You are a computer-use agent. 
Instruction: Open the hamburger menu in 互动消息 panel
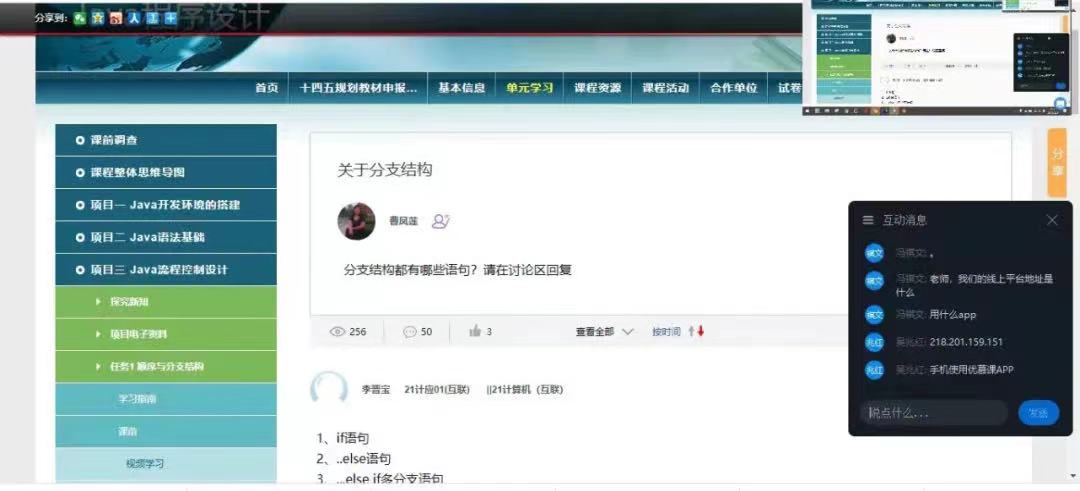[x=868, y=220]
